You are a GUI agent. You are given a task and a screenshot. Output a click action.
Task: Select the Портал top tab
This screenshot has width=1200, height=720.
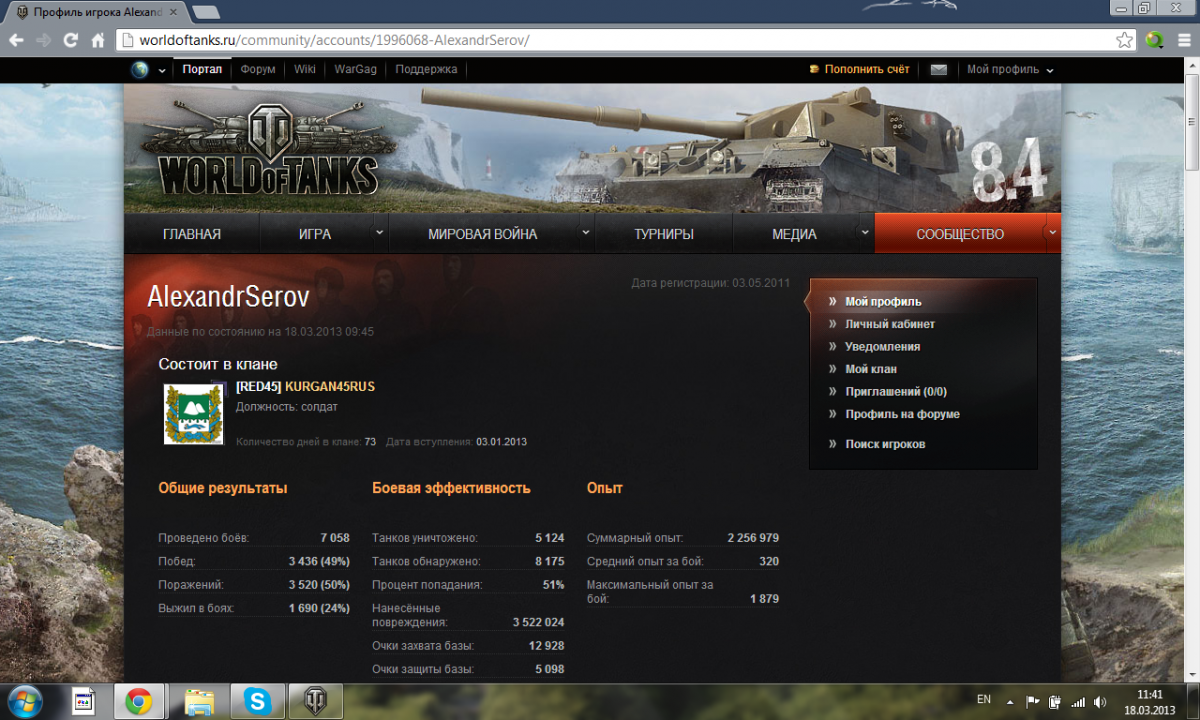pyautogui.click(x=202, y=70)
